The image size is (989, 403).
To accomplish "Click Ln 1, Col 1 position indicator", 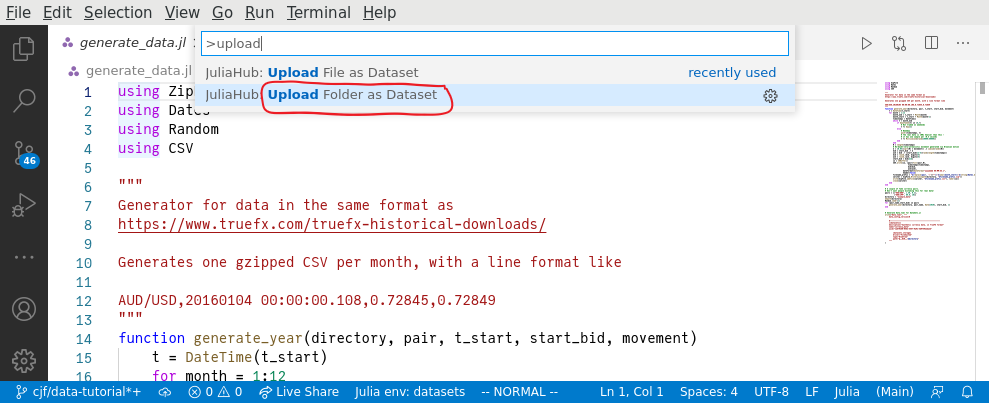I will tap(632, 392).
